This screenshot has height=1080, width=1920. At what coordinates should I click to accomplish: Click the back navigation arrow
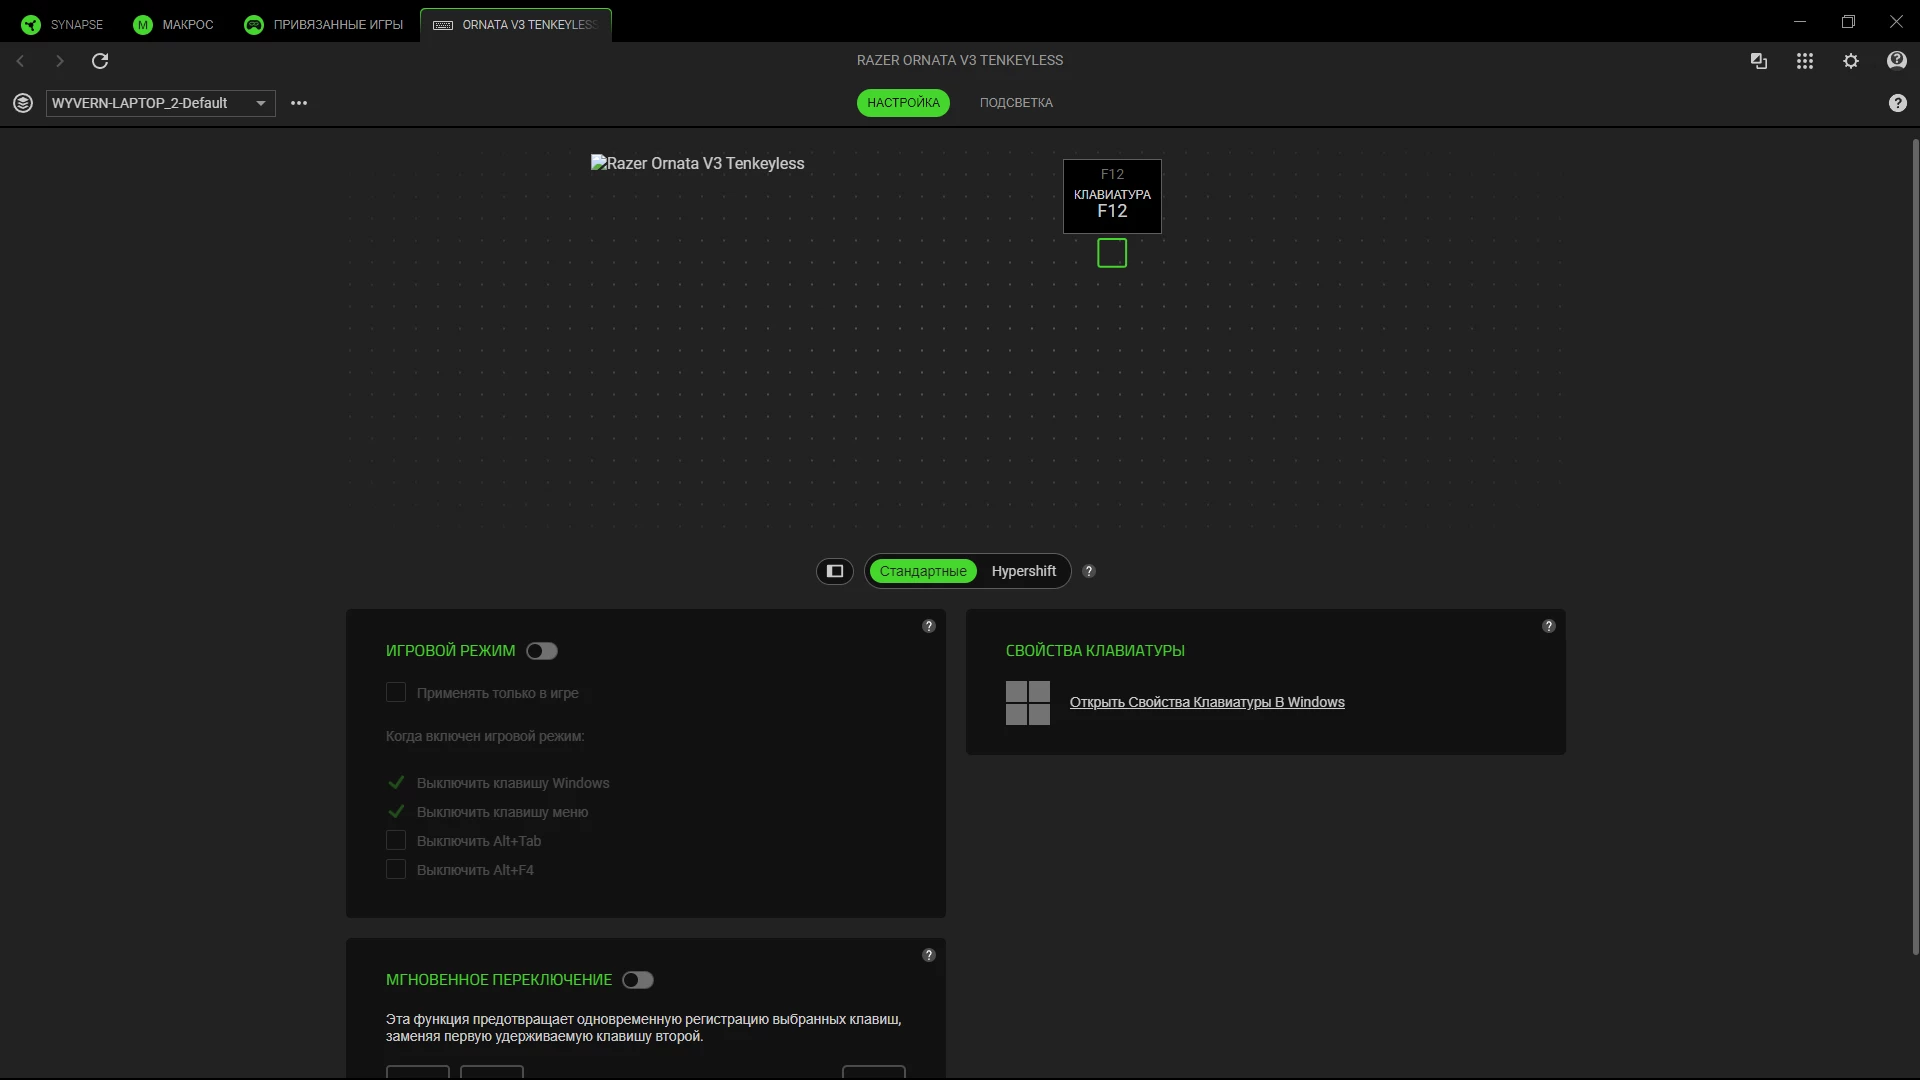tap(20, 61)
